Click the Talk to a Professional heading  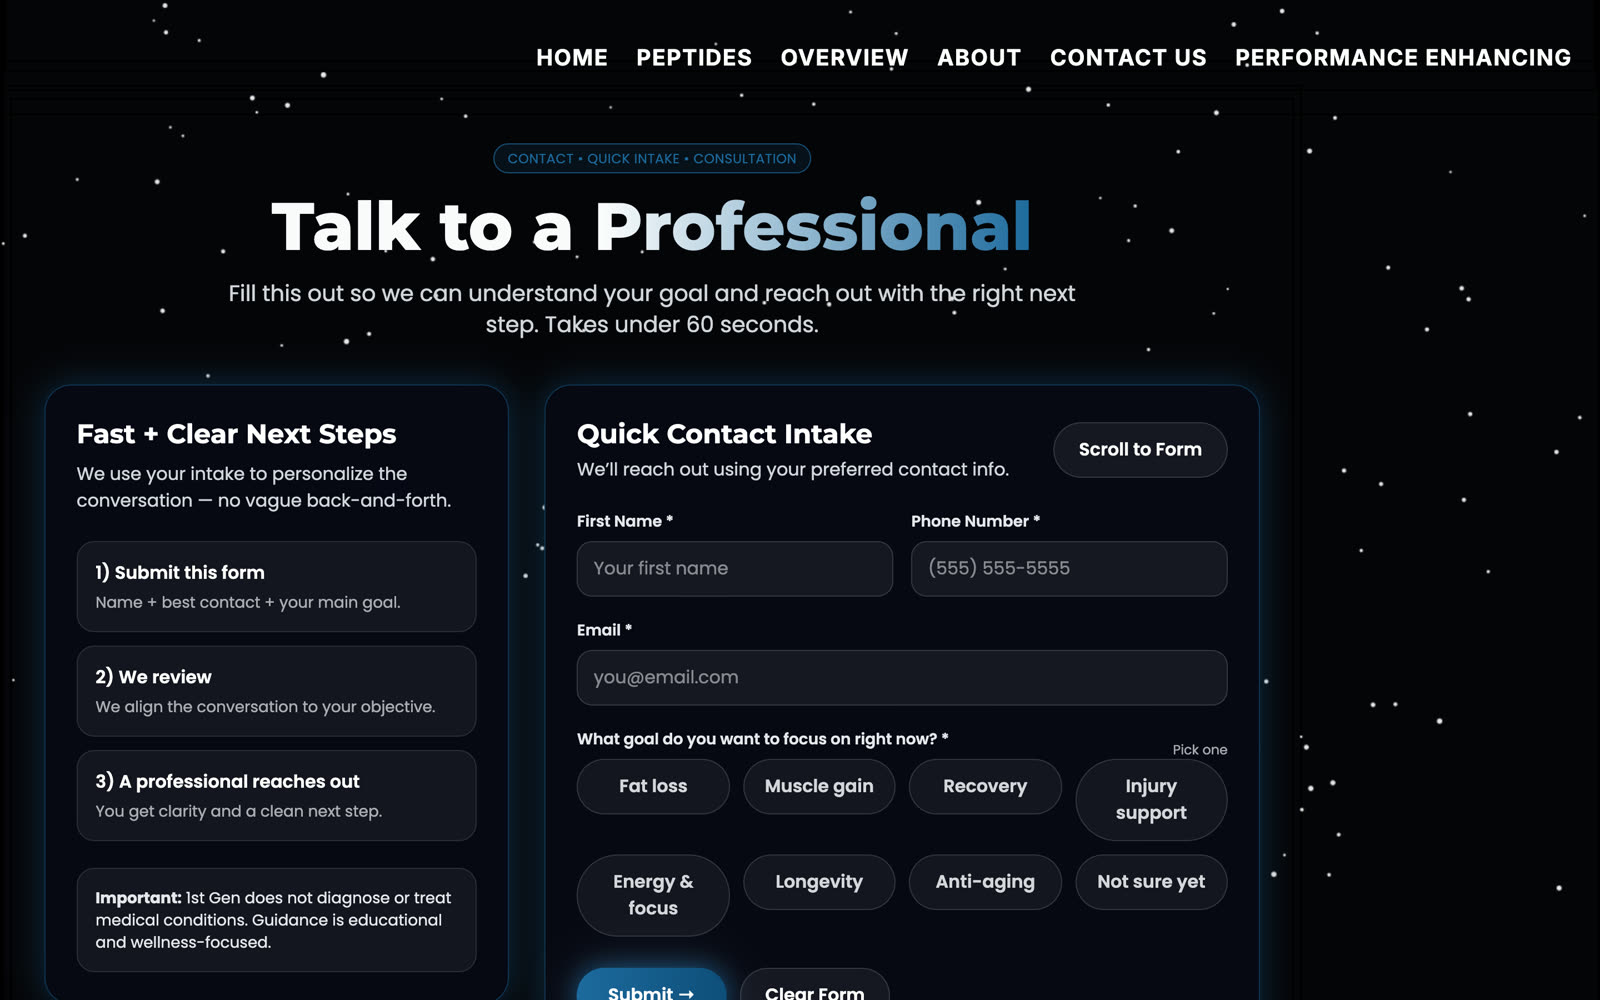pyautogui.click(x=651, y=226)
